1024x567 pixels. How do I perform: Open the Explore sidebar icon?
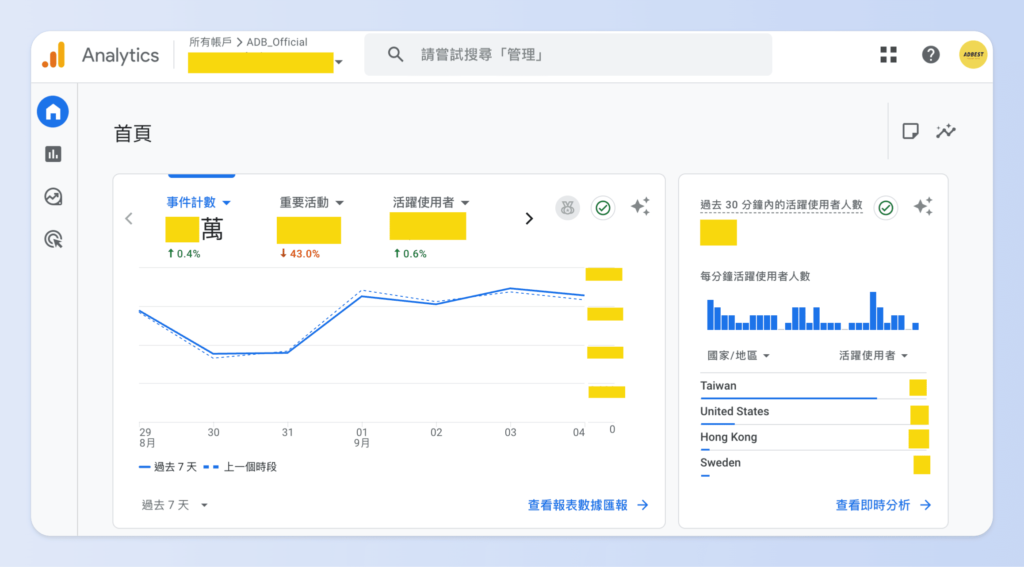53,197
